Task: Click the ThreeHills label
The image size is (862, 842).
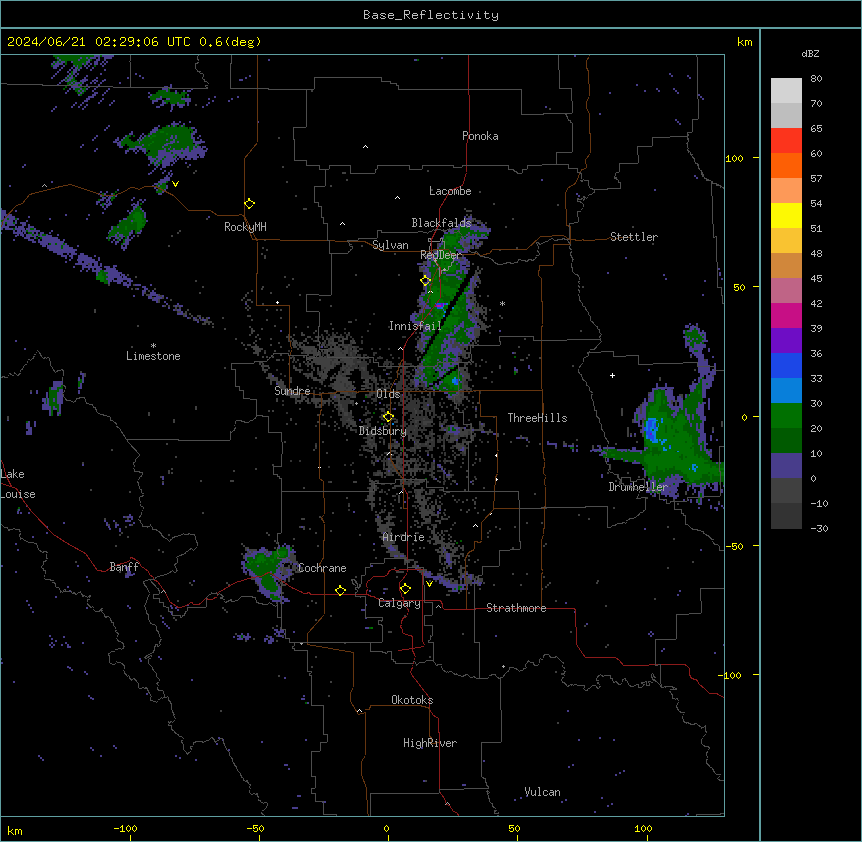Action: point(537,418)
